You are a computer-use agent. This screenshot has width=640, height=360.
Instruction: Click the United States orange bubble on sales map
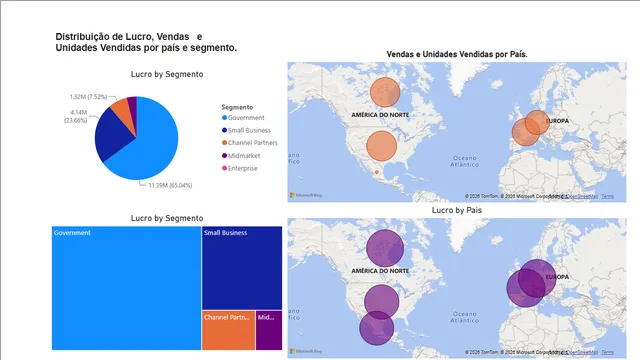coord(382,146)
